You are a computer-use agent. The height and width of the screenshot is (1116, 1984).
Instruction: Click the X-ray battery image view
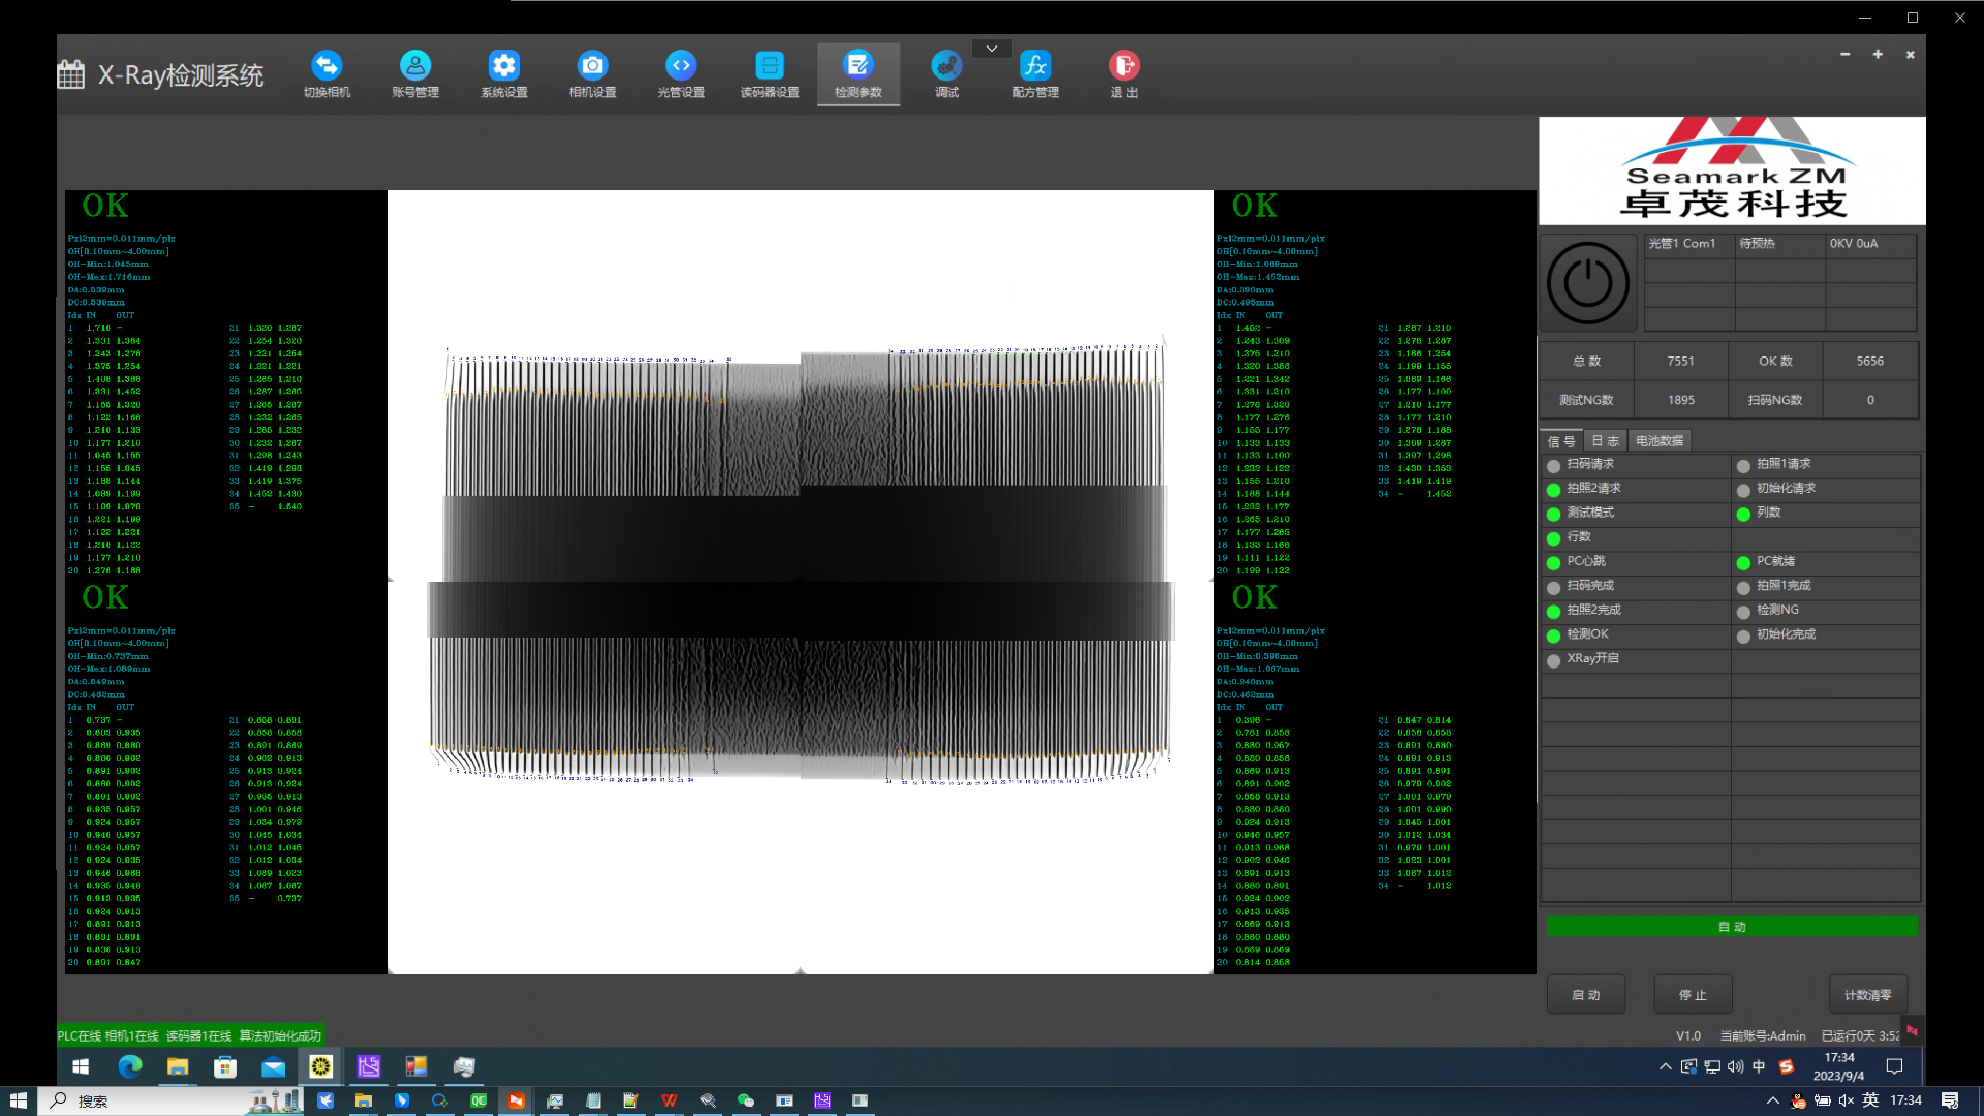click(800, 581)
